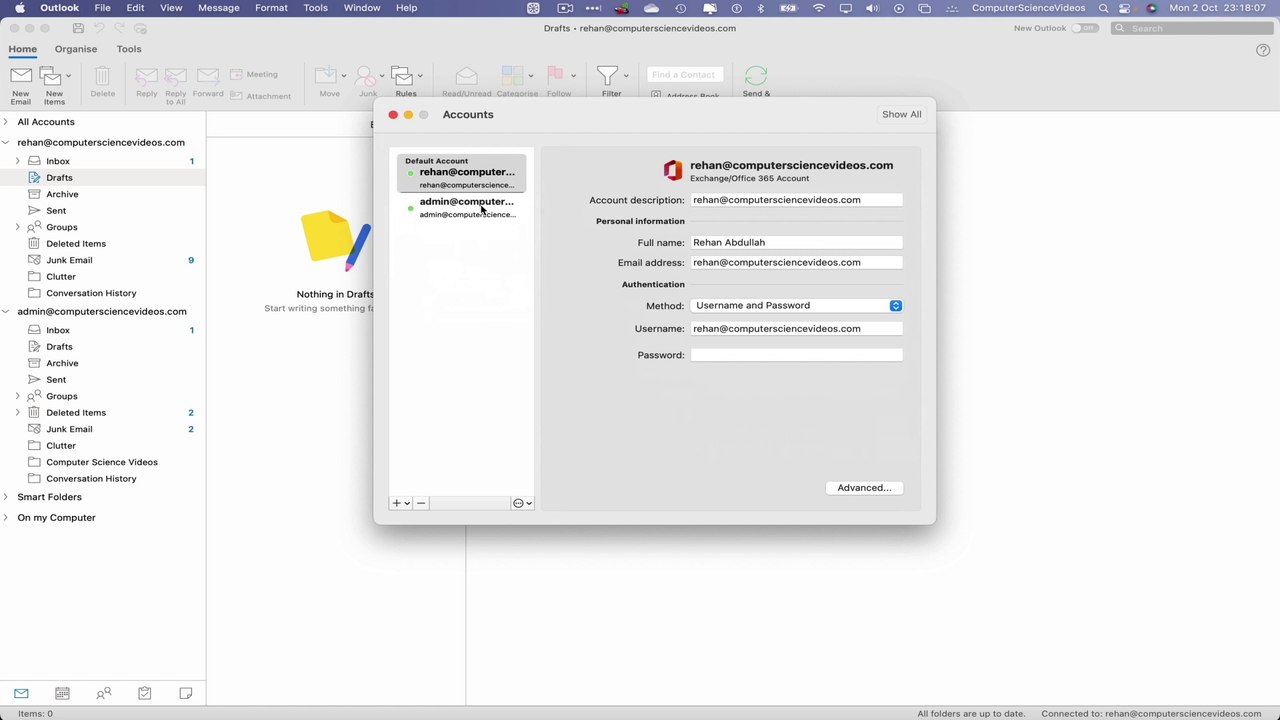Click the Meeting toolbar button
Viewport: 1280px width, 720px height.
click(254, 74)
